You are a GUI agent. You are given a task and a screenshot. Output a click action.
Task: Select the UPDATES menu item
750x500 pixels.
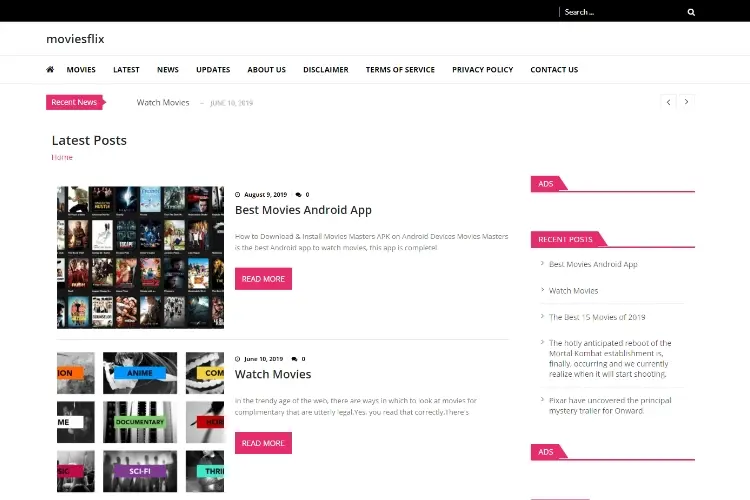pos(213,69)
